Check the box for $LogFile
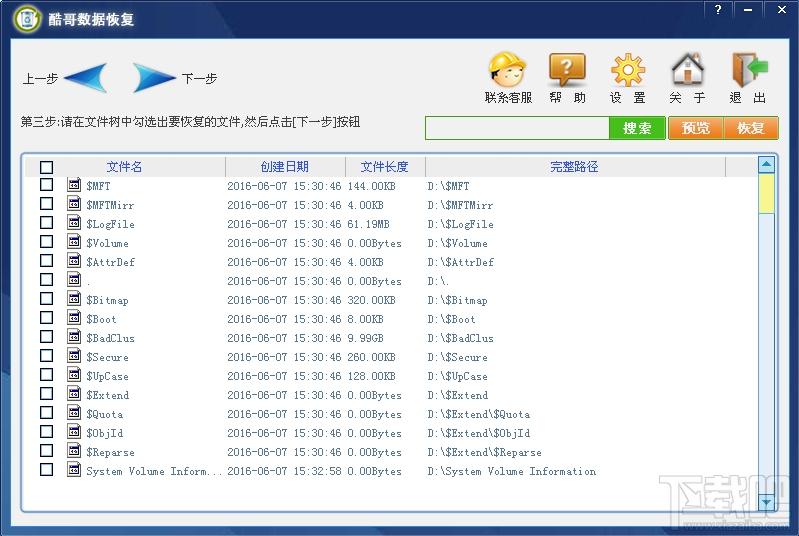This screenshot has width=799, height=536. [46, 222]
